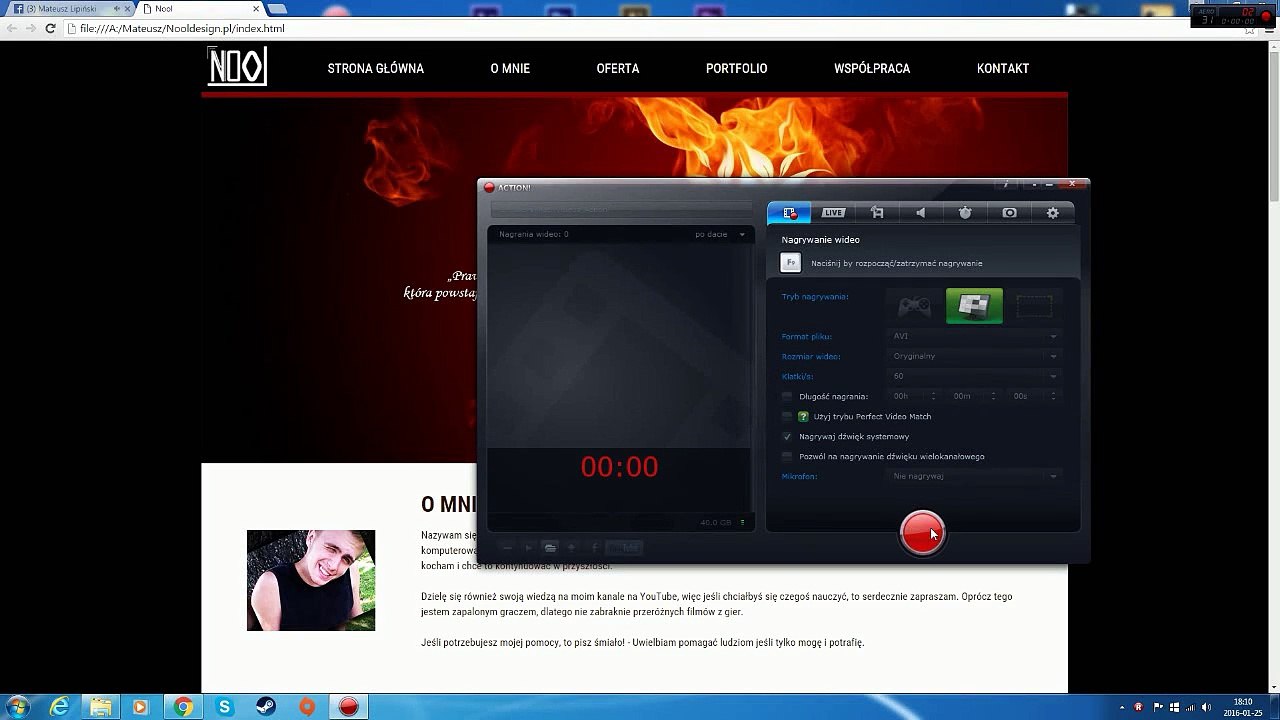Enable Użyj trybu Perfect Video Match checkbox
The width and height of the screenshot is (1280, 720).
787,416
